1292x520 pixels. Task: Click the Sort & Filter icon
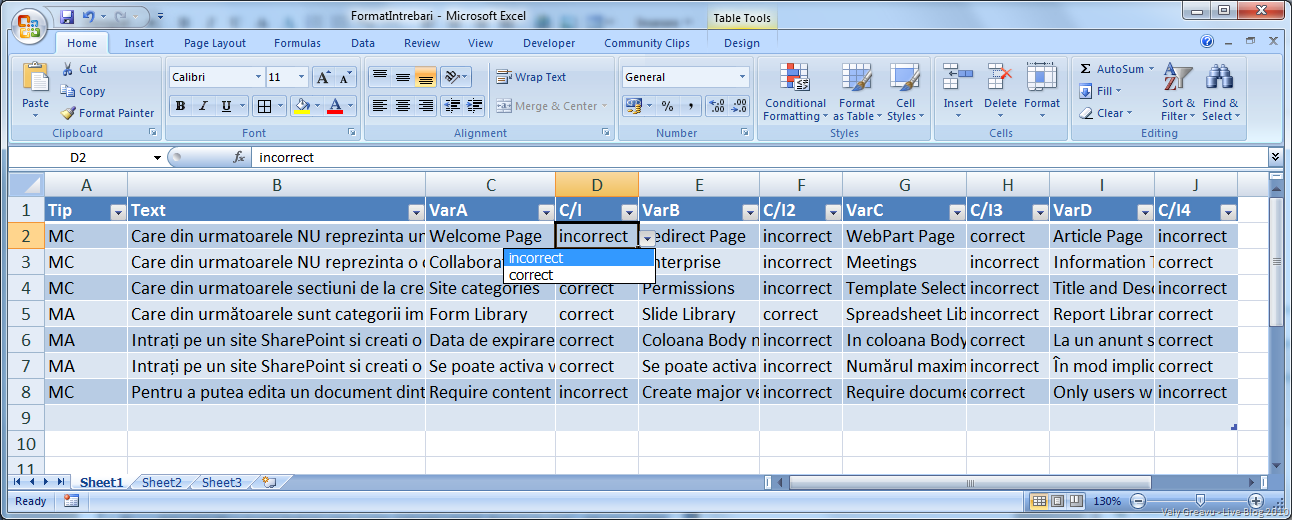pos(1179,78)
